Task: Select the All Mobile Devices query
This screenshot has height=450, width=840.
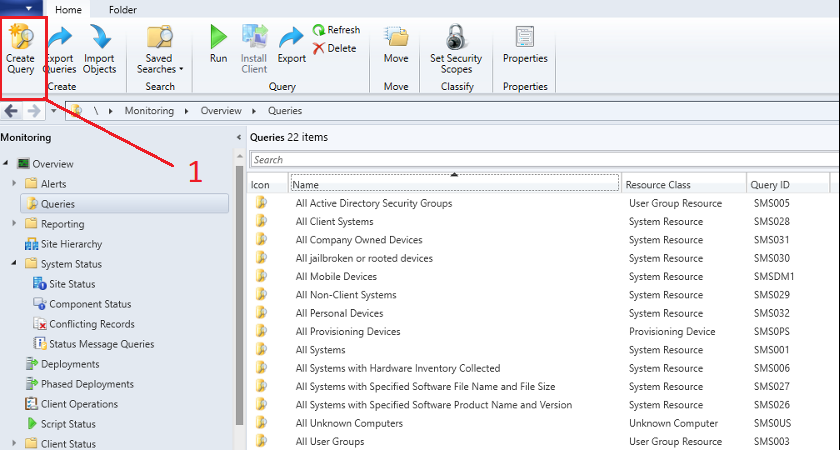Action: coord(336,276)
